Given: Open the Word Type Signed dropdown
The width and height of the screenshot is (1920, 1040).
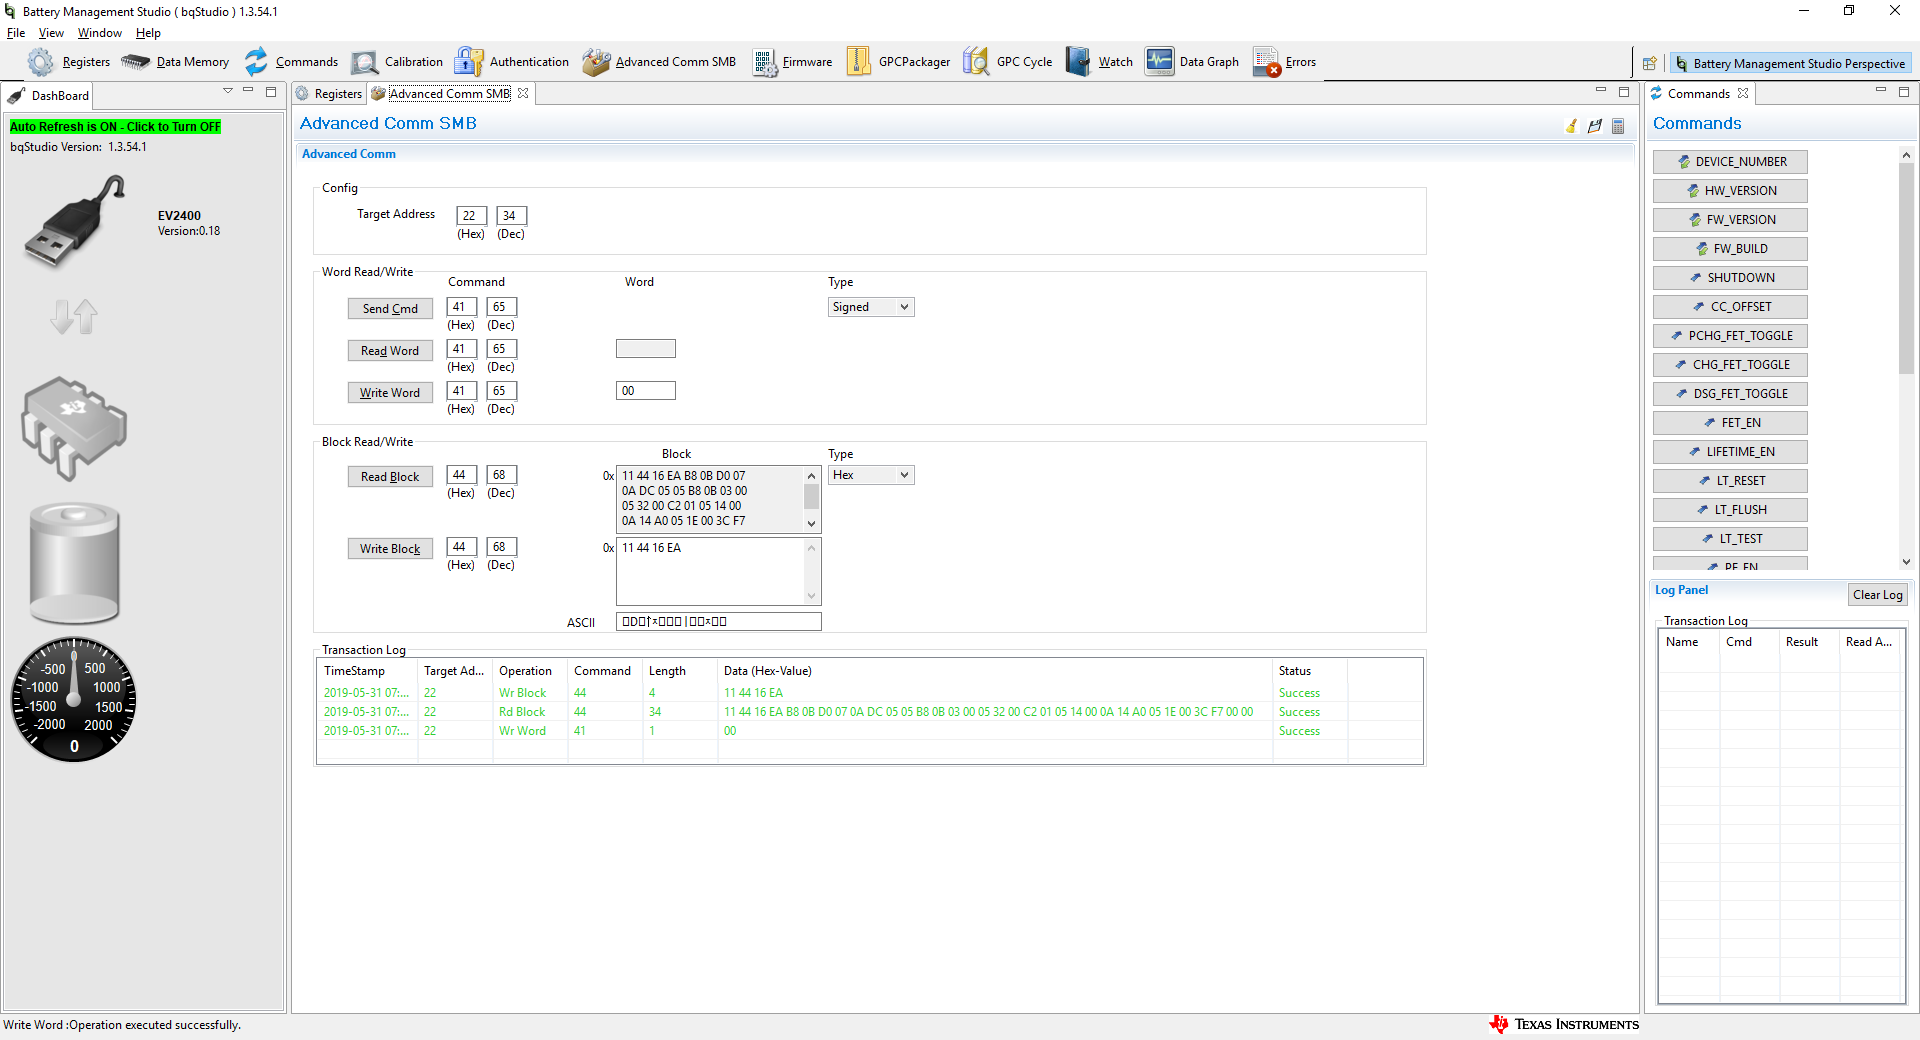Looking at the screenshot, I should pos(871,307).
